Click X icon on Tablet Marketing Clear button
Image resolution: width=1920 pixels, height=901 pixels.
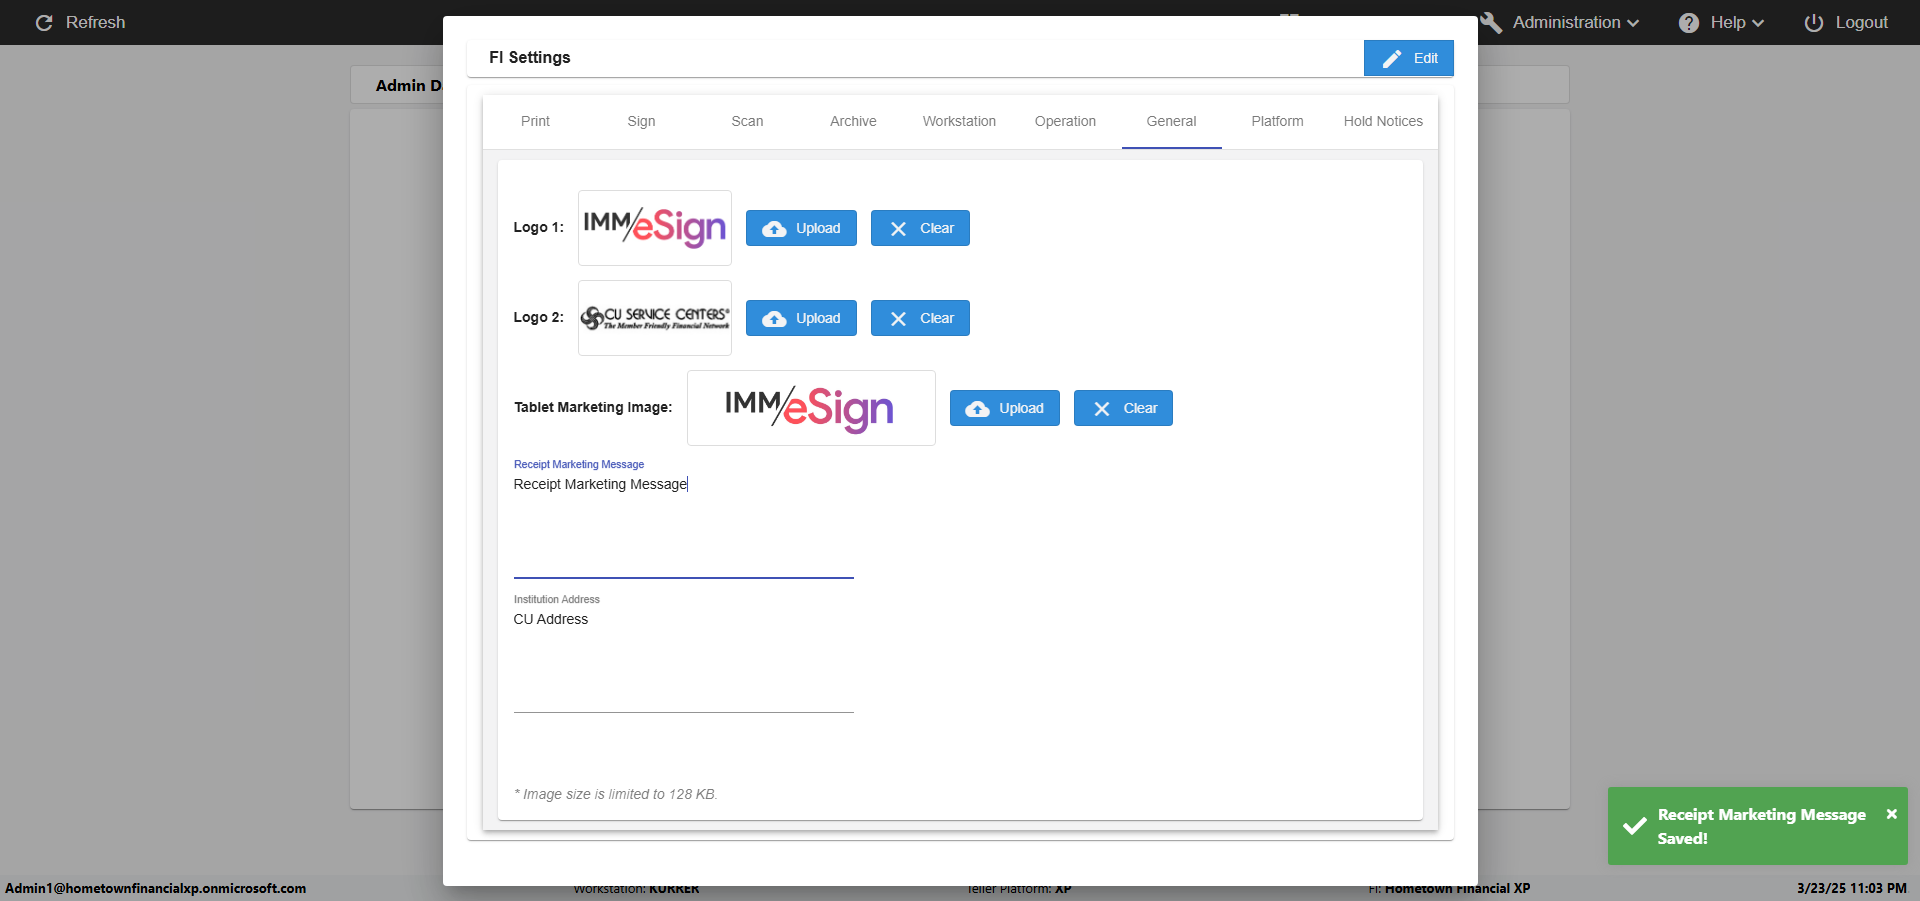point(1102,409)
